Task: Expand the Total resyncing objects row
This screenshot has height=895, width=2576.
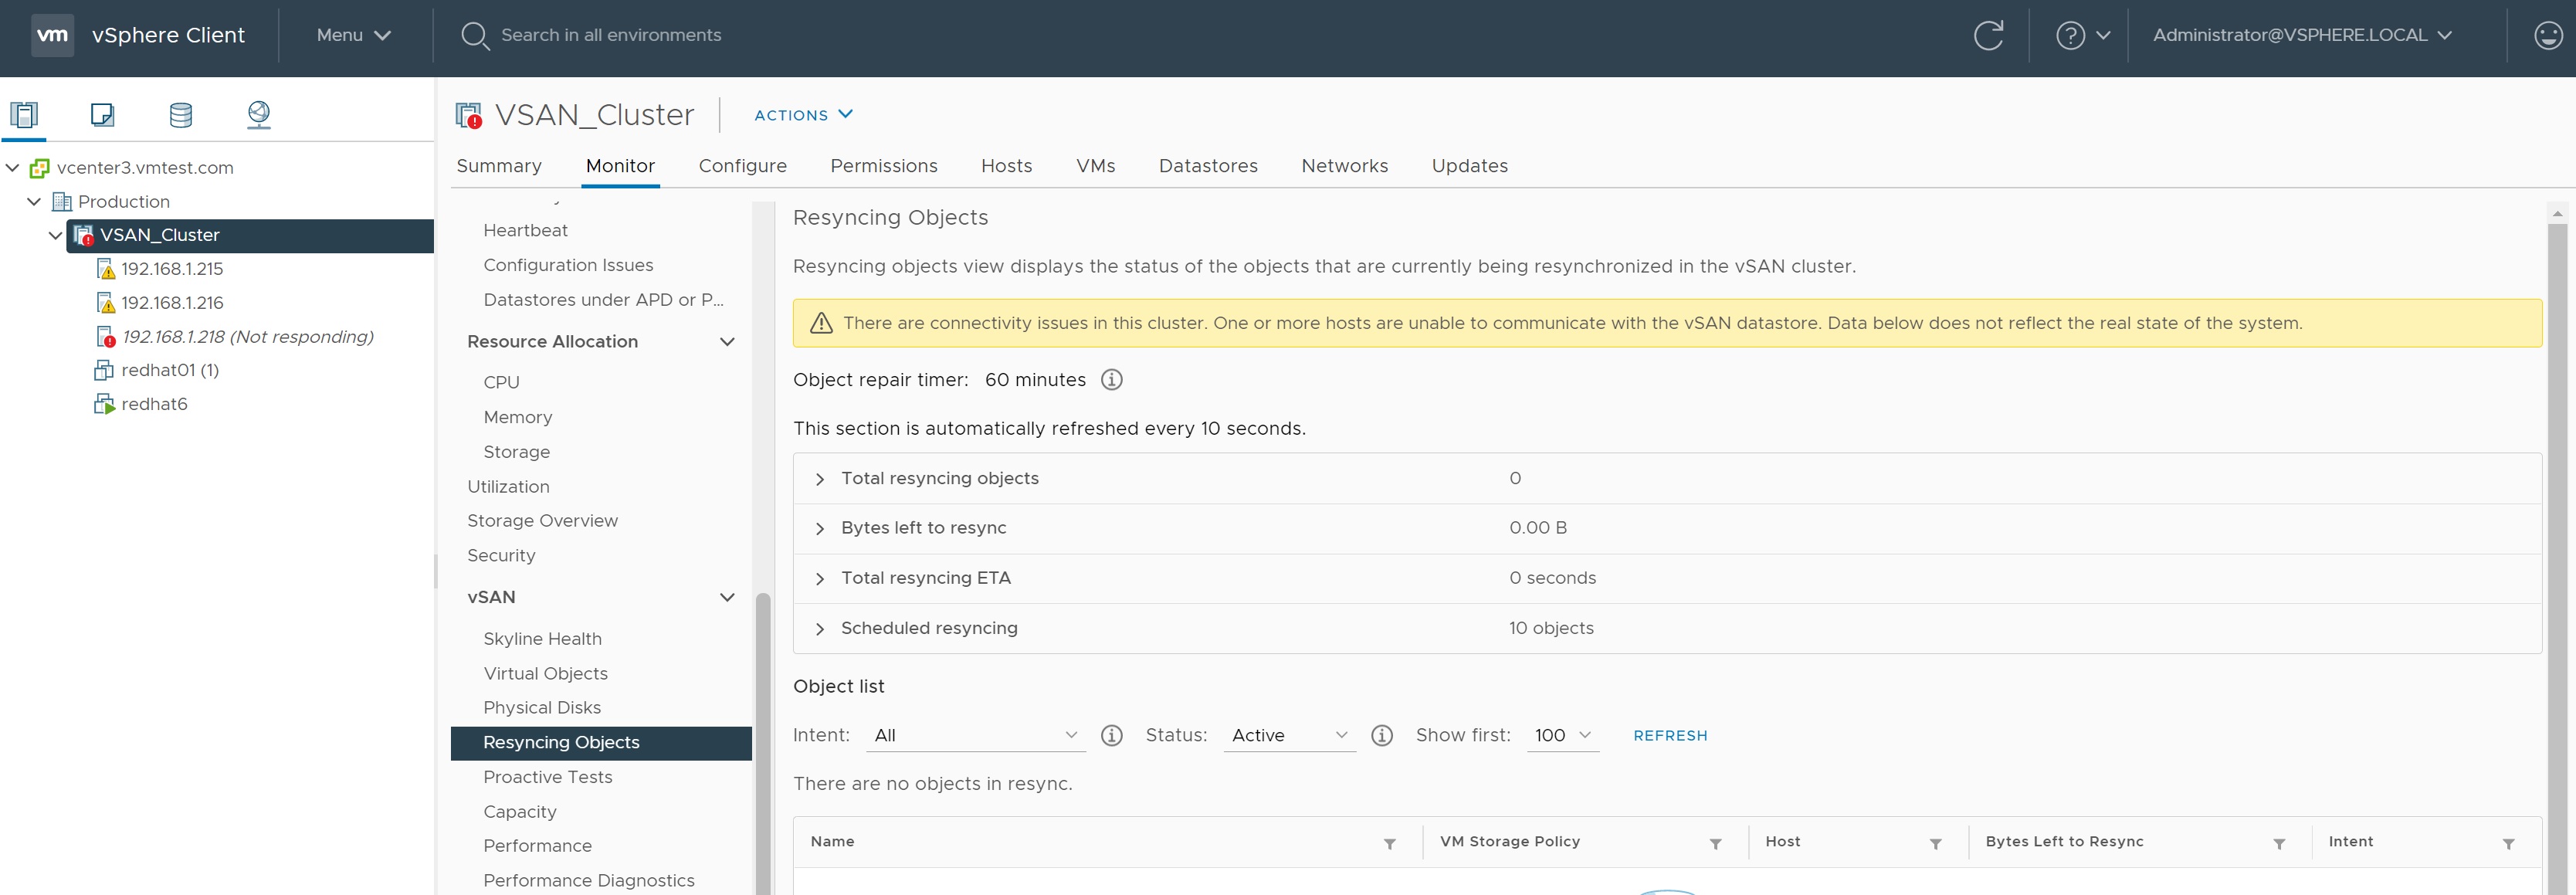Action: 820,479
